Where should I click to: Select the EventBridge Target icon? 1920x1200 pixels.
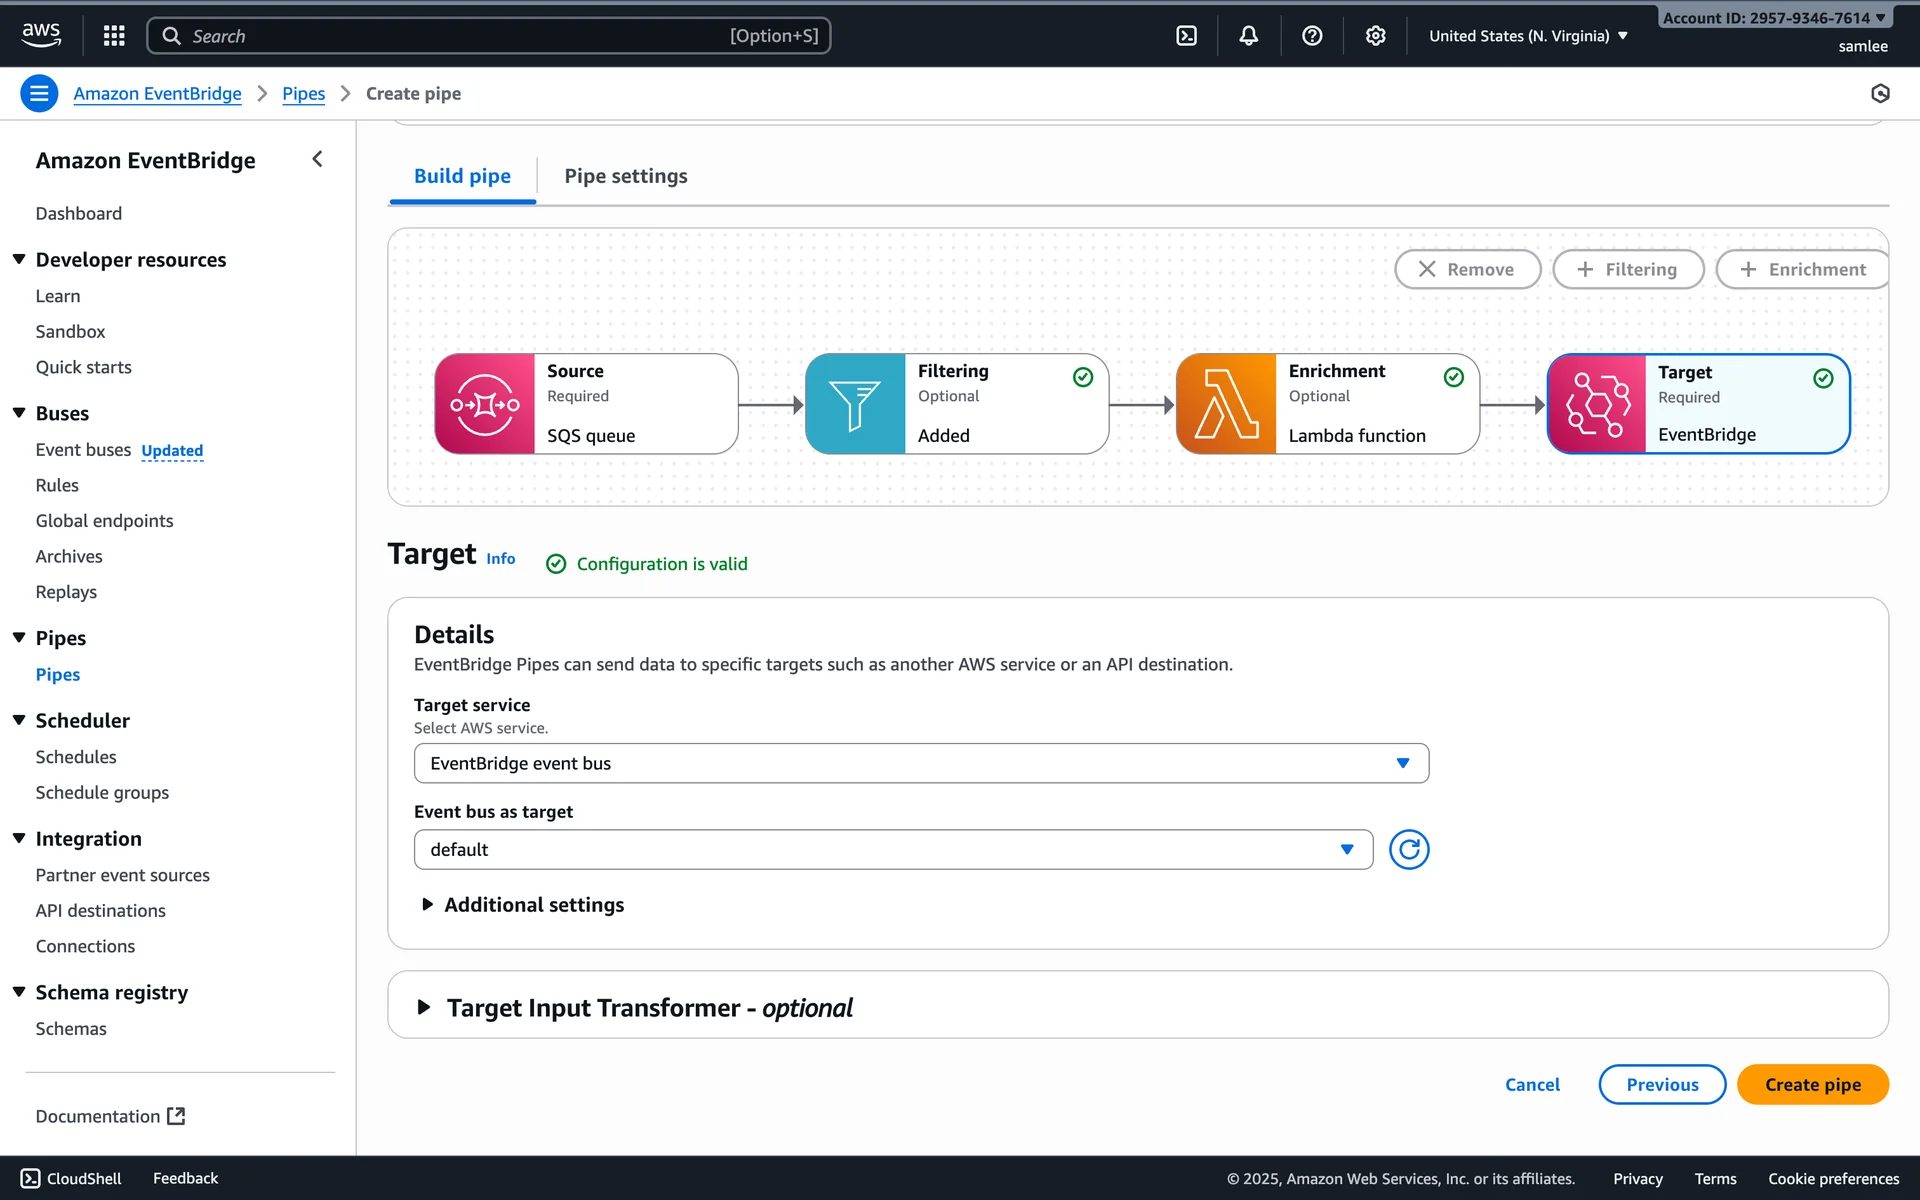coord(1597,404)
